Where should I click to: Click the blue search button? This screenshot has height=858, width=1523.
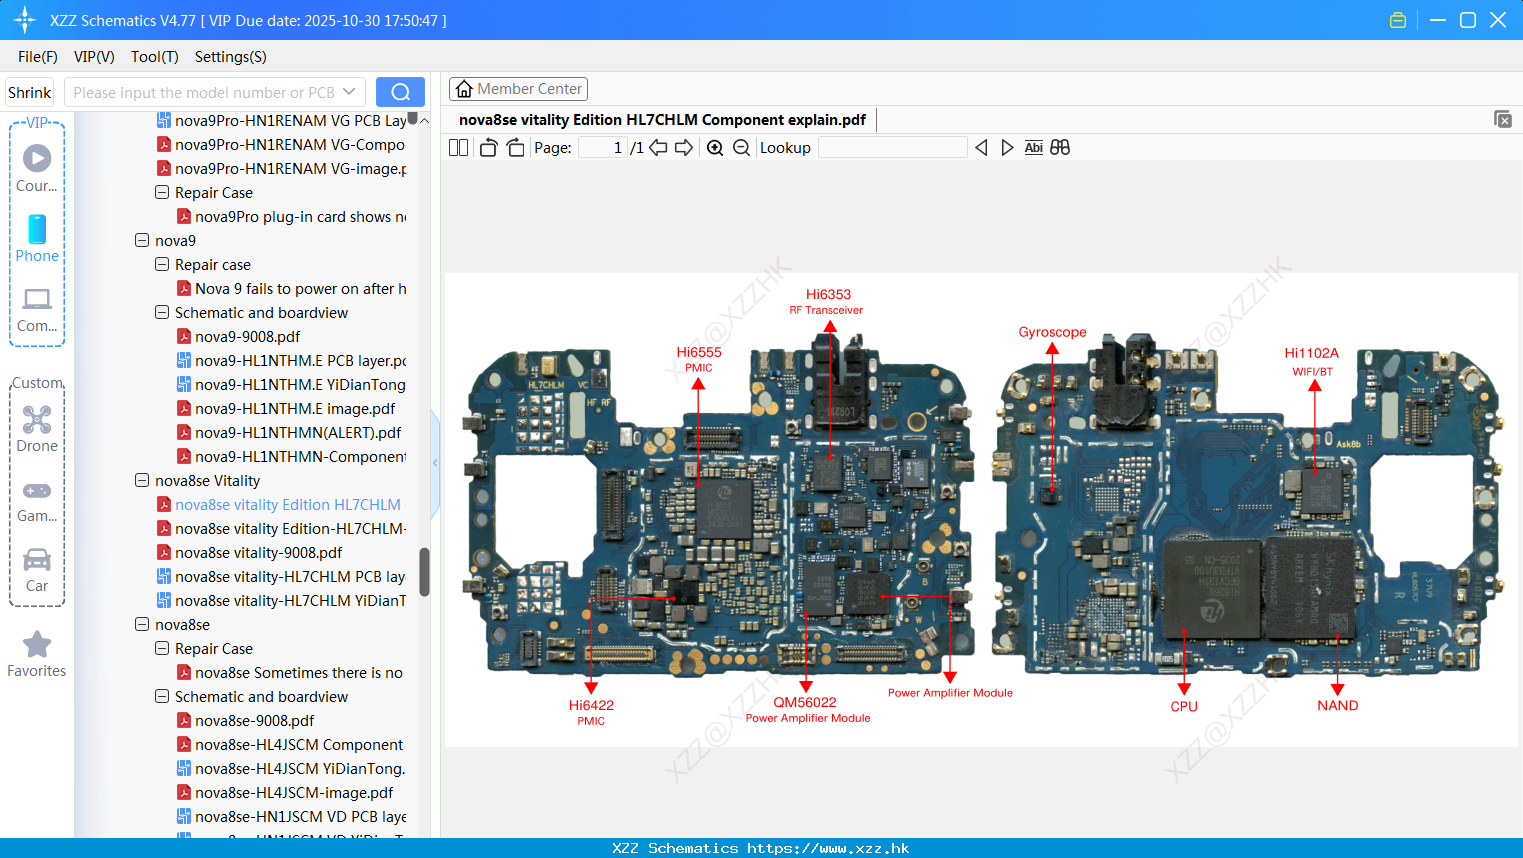point(400,92)
